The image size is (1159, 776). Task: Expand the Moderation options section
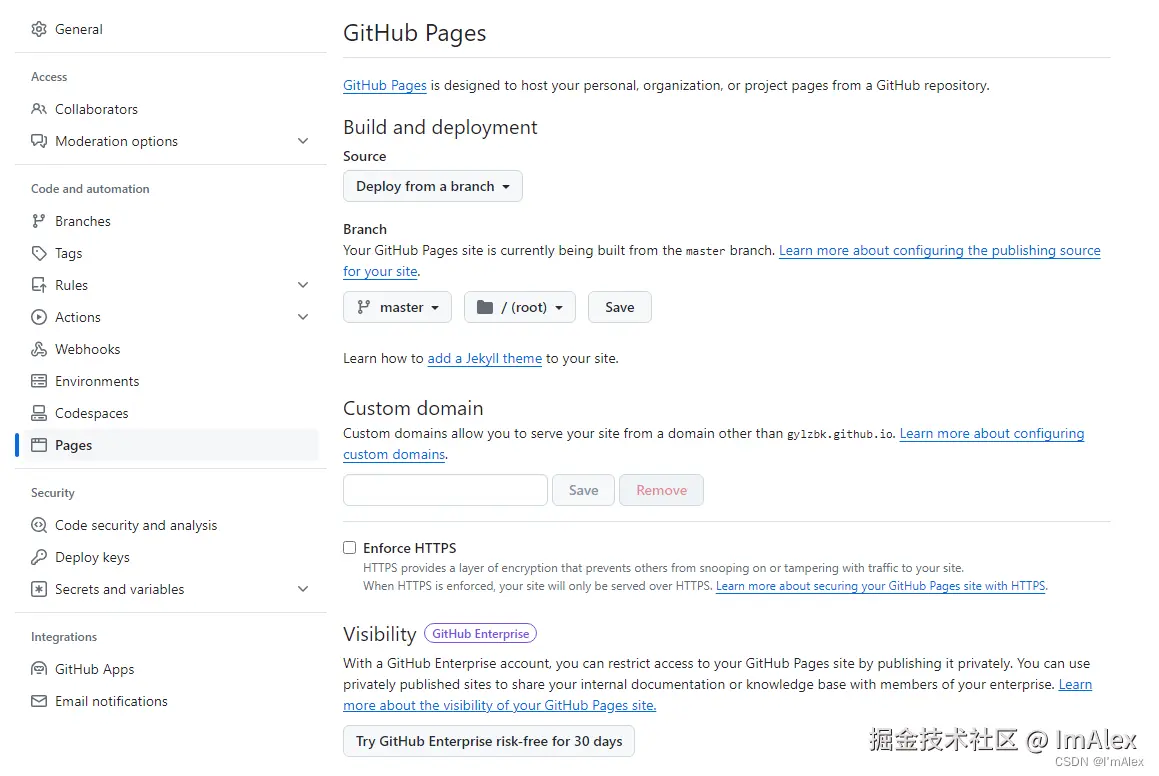(x=303, y=141)
